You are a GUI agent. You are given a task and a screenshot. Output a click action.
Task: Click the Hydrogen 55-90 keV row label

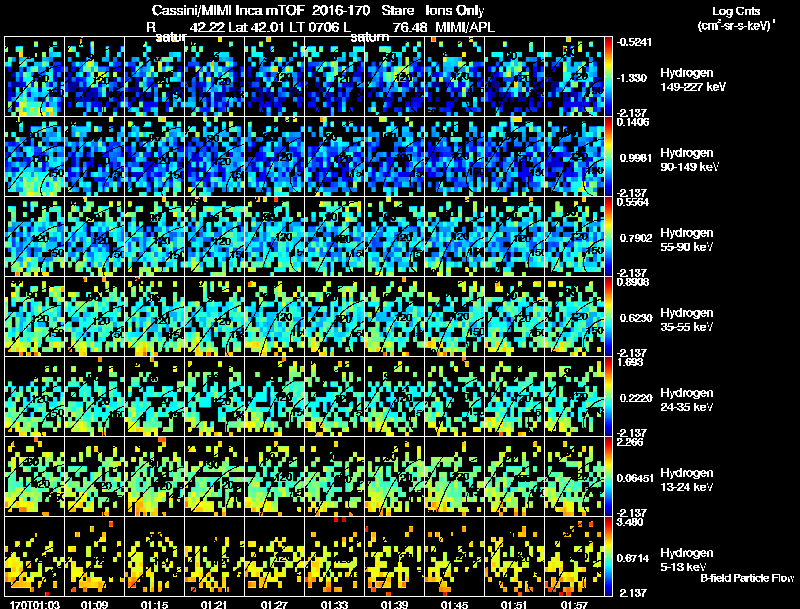(x=687, y=240)
